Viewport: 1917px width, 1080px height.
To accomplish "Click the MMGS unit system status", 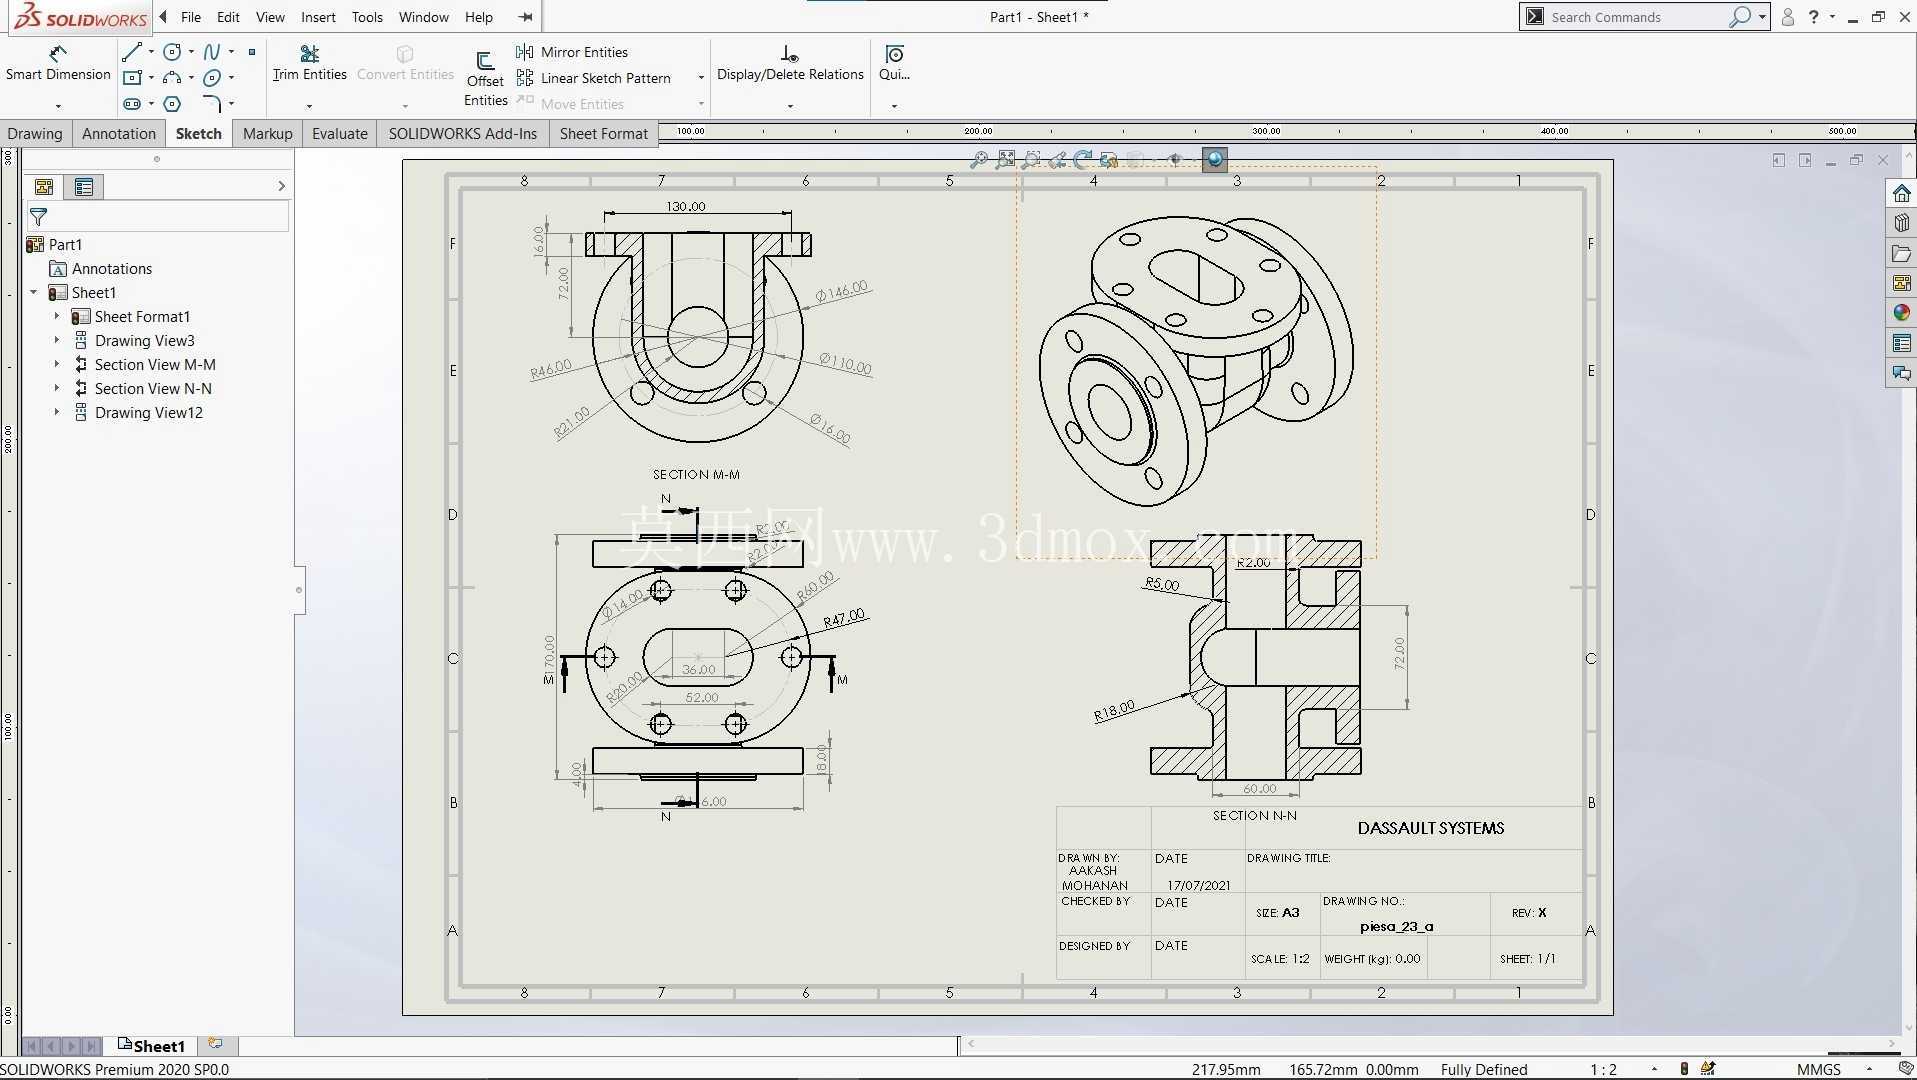I will click(x=1818, y=1069).
